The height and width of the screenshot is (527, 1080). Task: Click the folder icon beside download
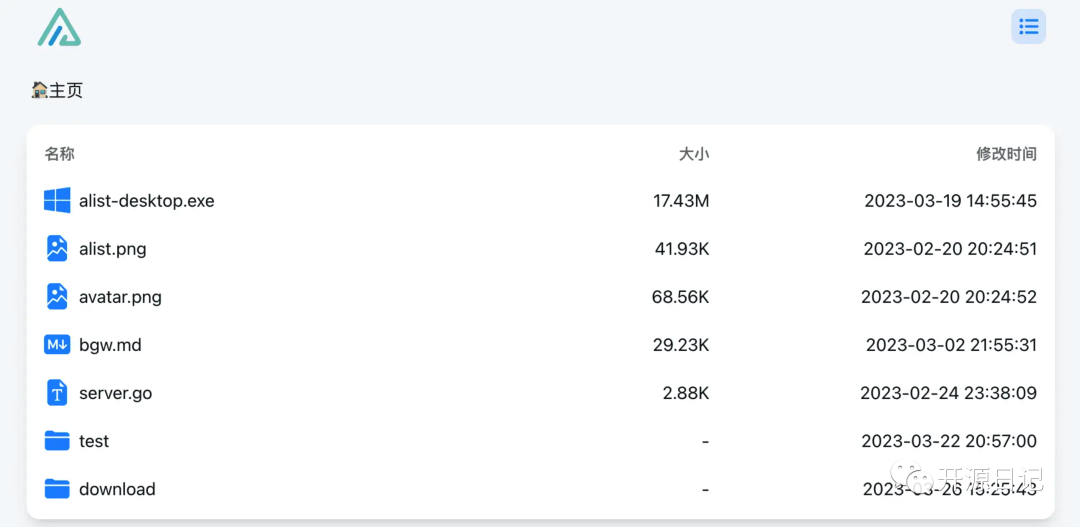click(x=57, y=489)
